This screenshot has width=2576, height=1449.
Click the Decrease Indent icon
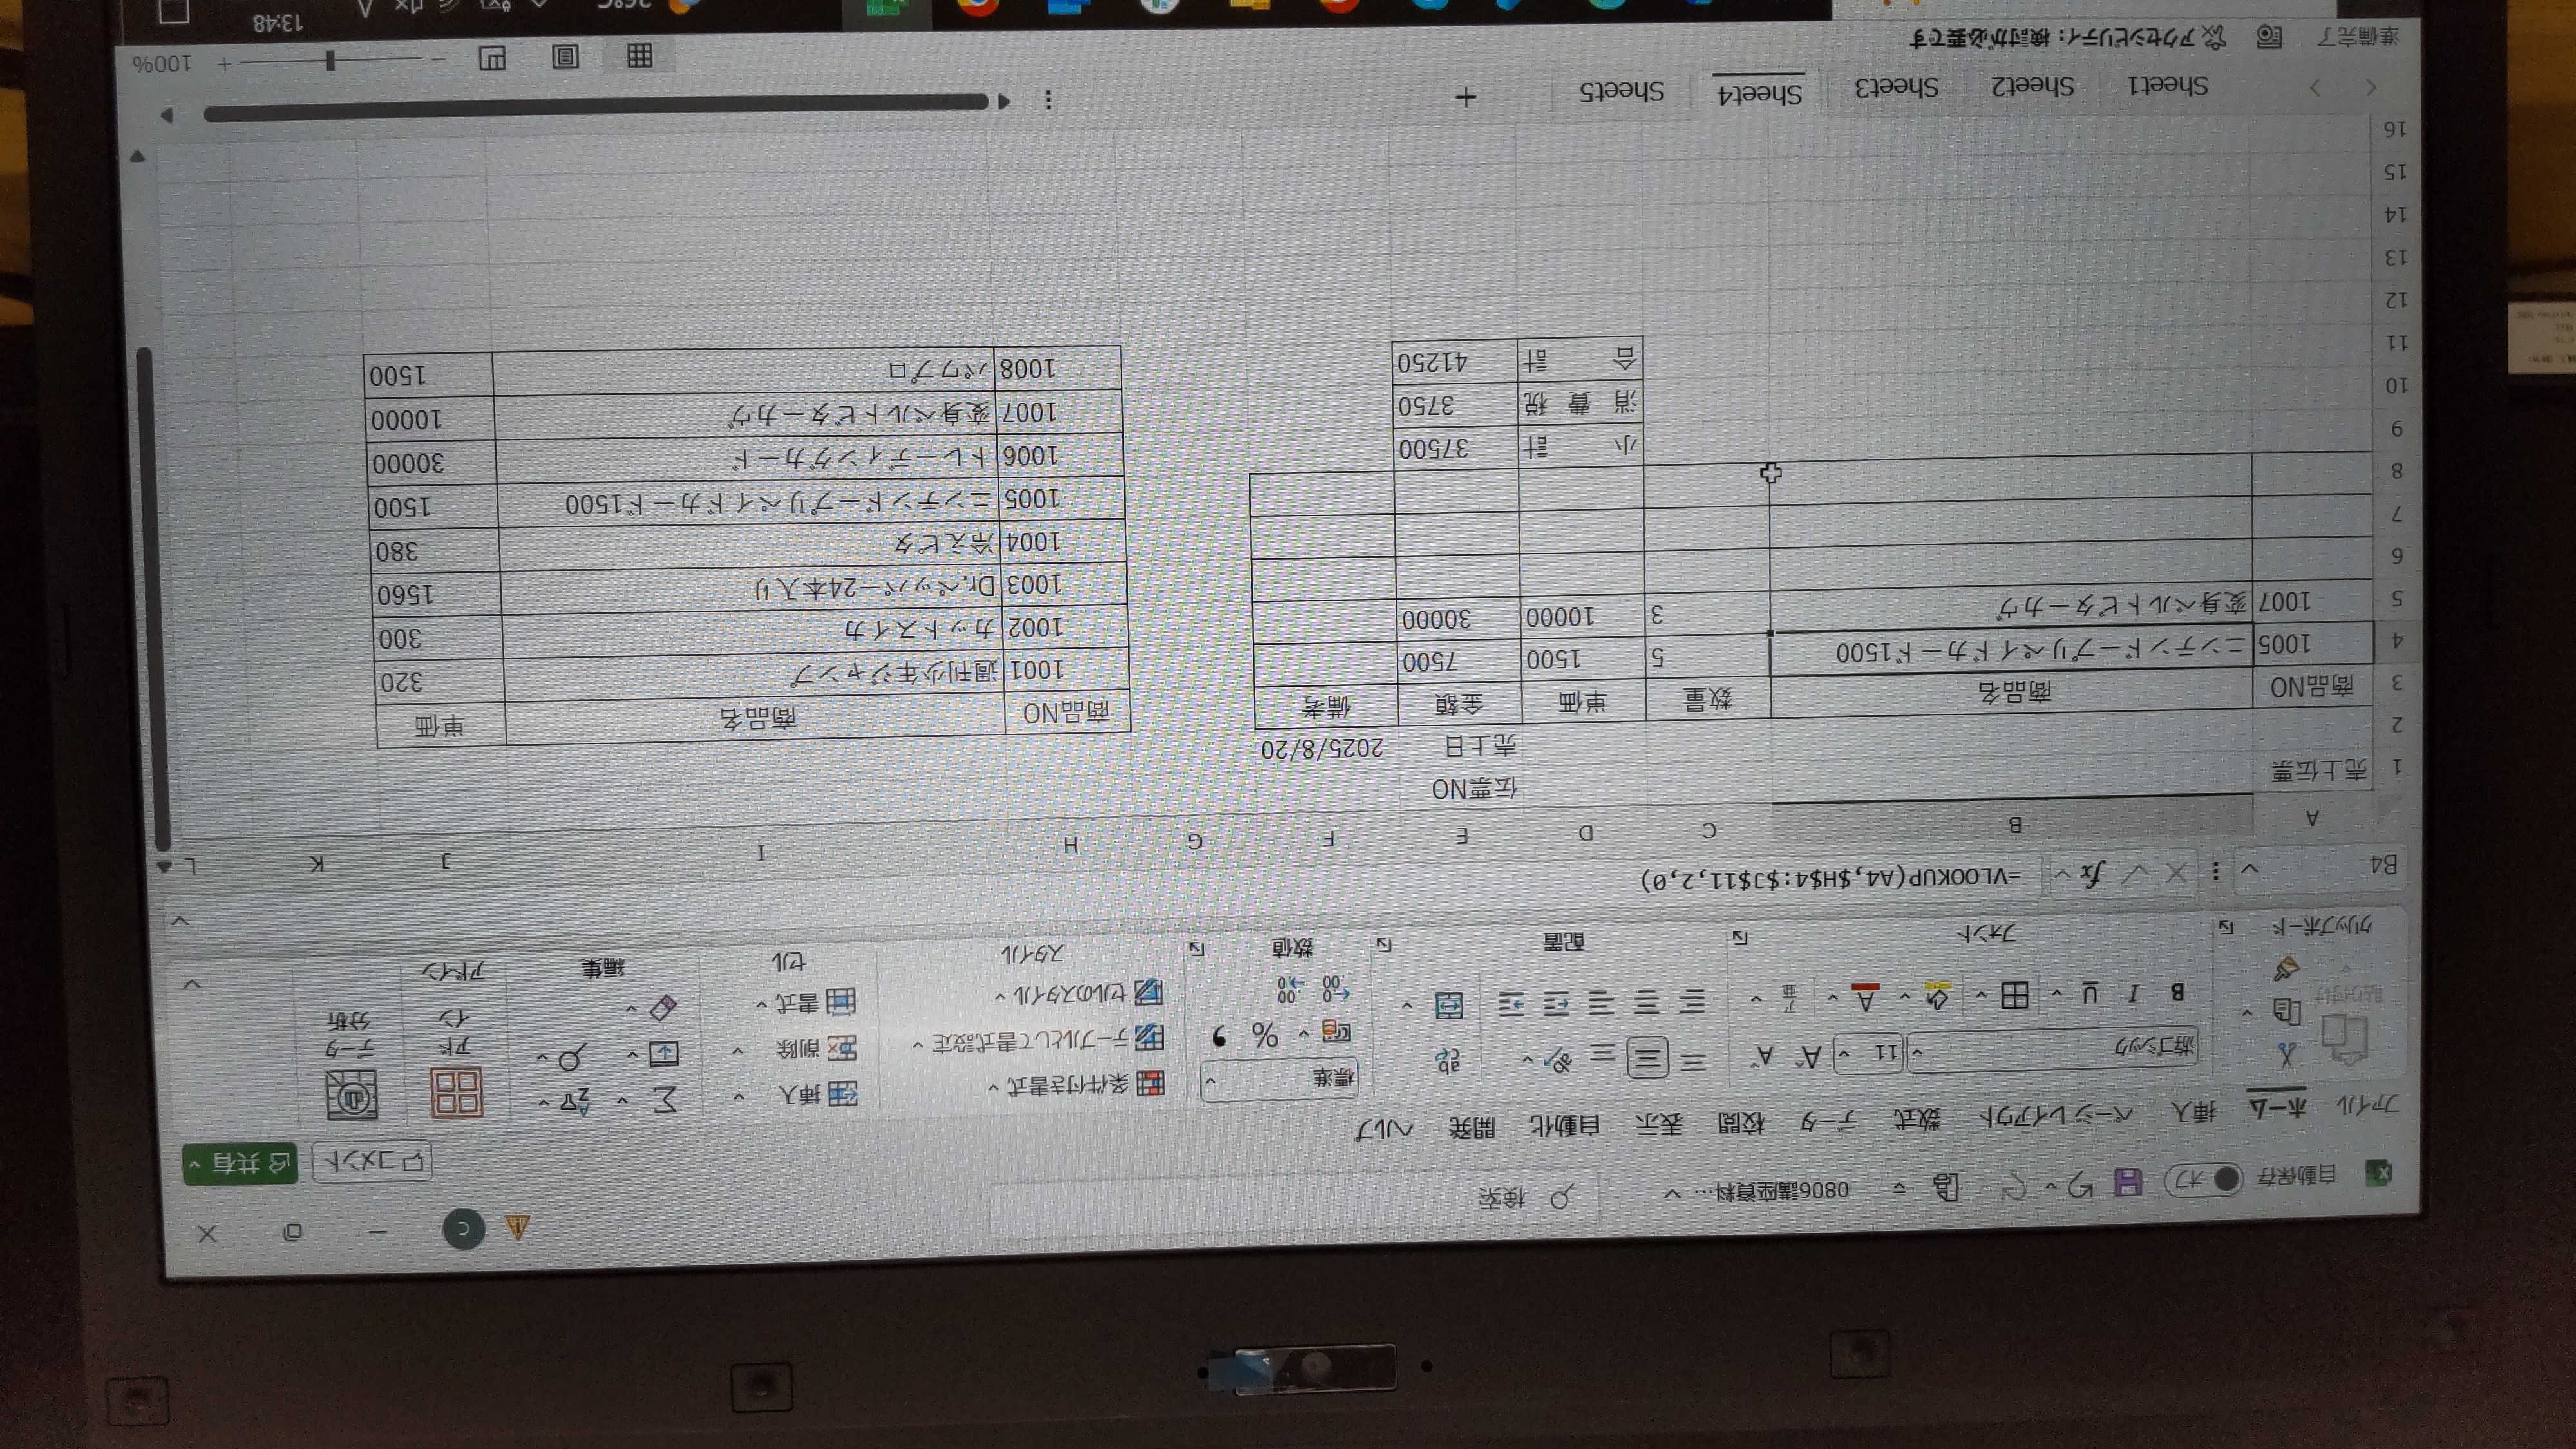[x=1556, y=1003]
